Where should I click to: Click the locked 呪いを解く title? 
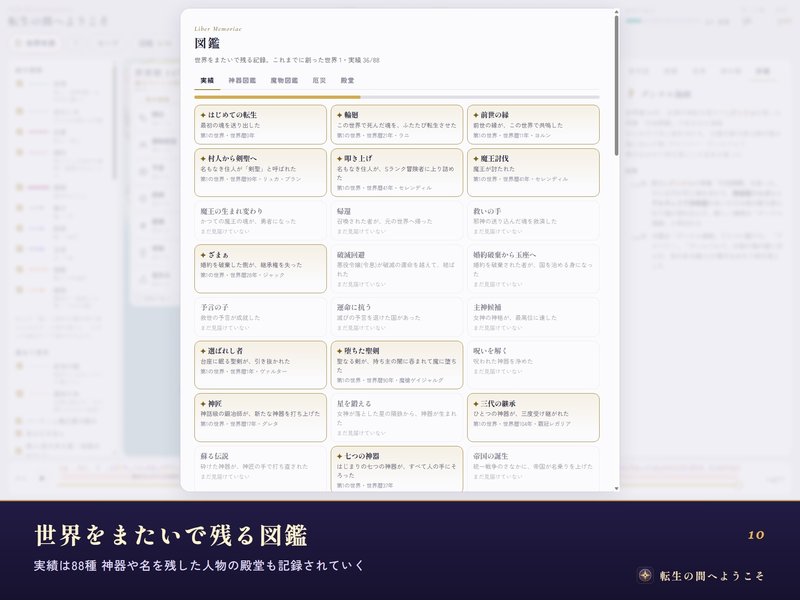[490, 351]
